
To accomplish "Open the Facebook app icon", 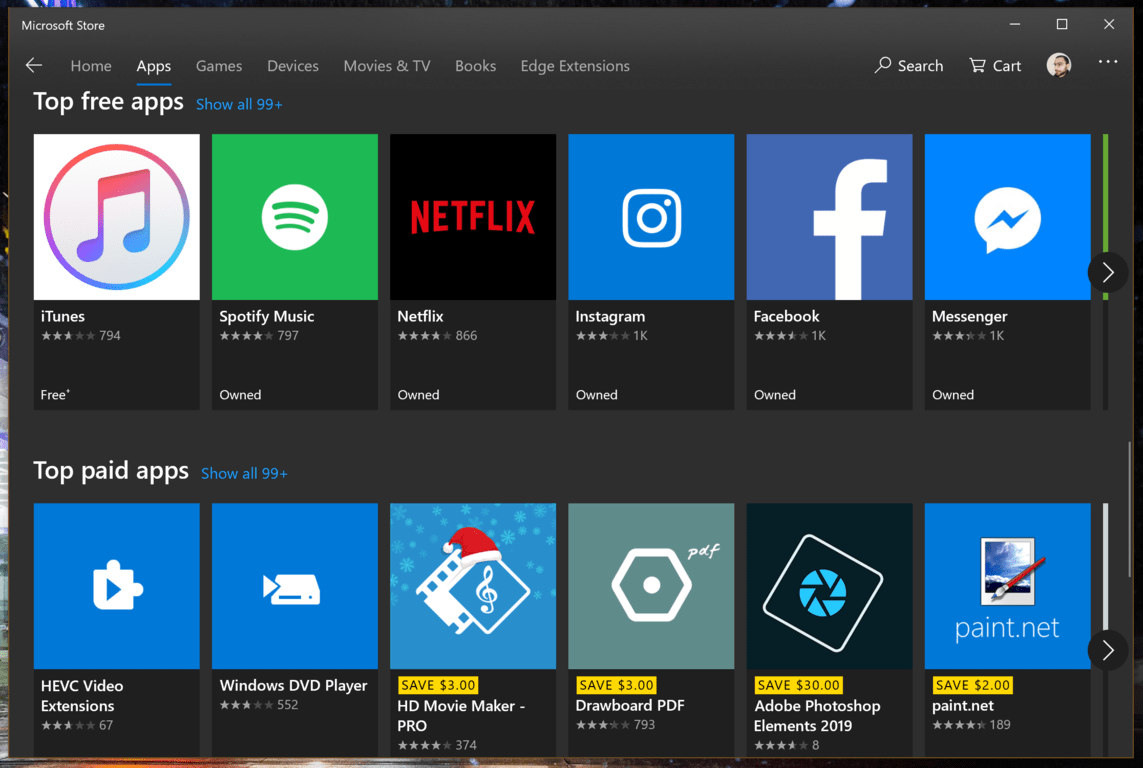I will point(830,216).
